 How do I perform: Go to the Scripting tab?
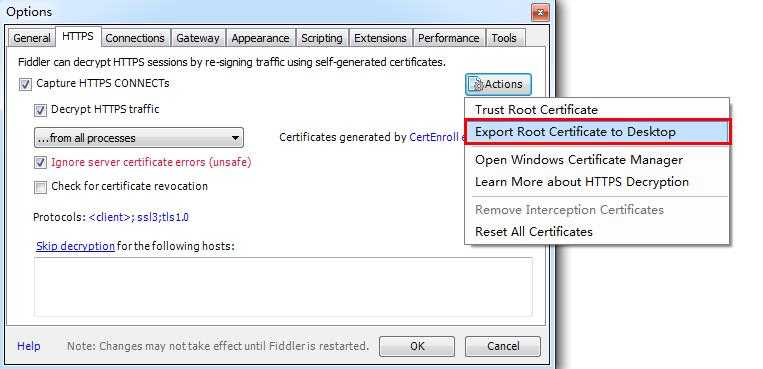tap(321, 38)
